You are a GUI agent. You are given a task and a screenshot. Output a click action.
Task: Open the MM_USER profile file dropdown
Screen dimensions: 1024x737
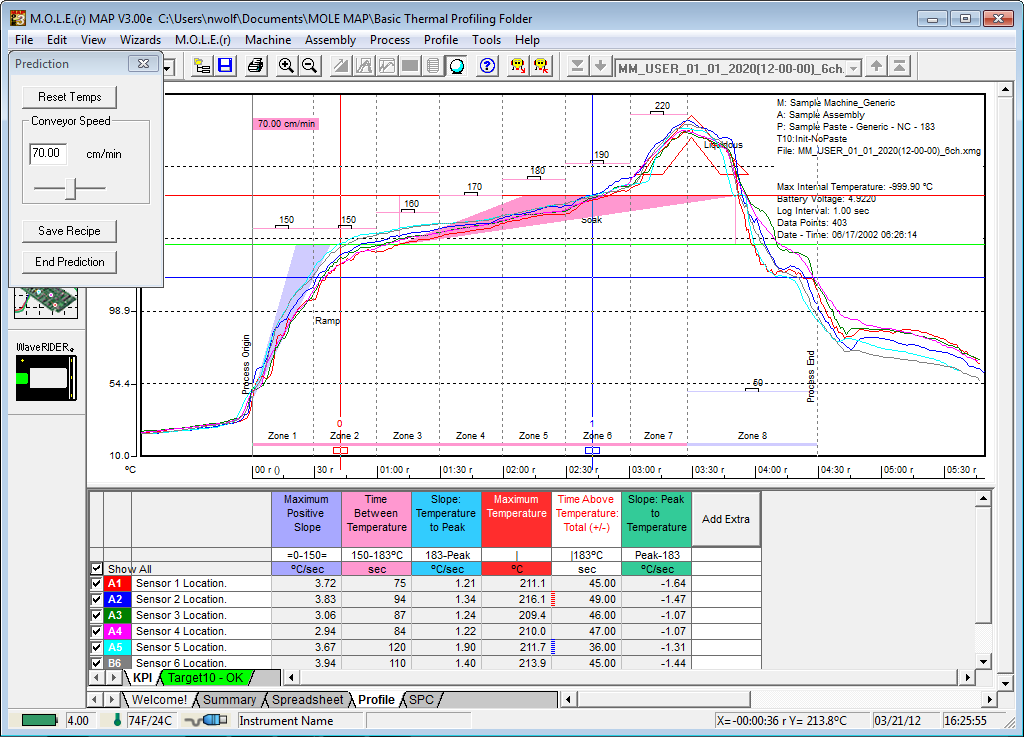[854, 68]
